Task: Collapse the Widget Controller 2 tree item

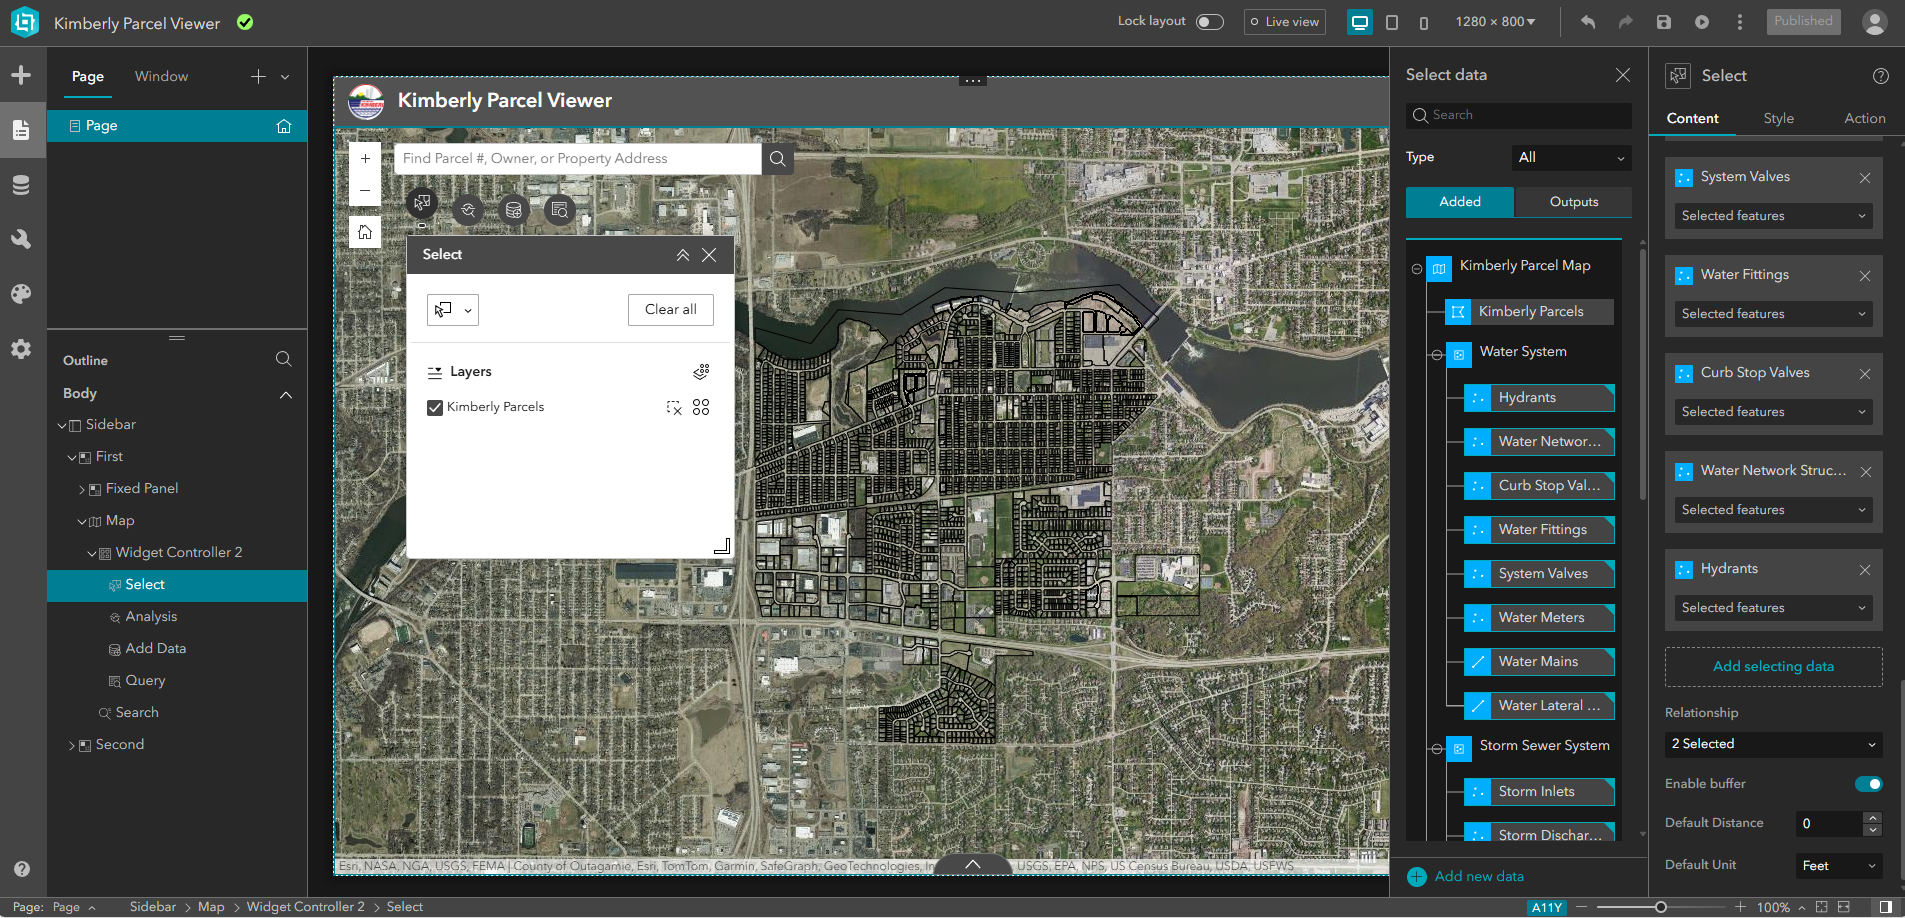Action: point(91,552)
